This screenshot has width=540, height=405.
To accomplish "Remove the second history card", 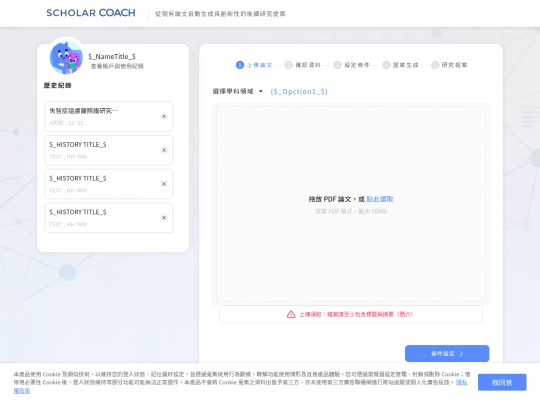I will click(x=164, y=150).
